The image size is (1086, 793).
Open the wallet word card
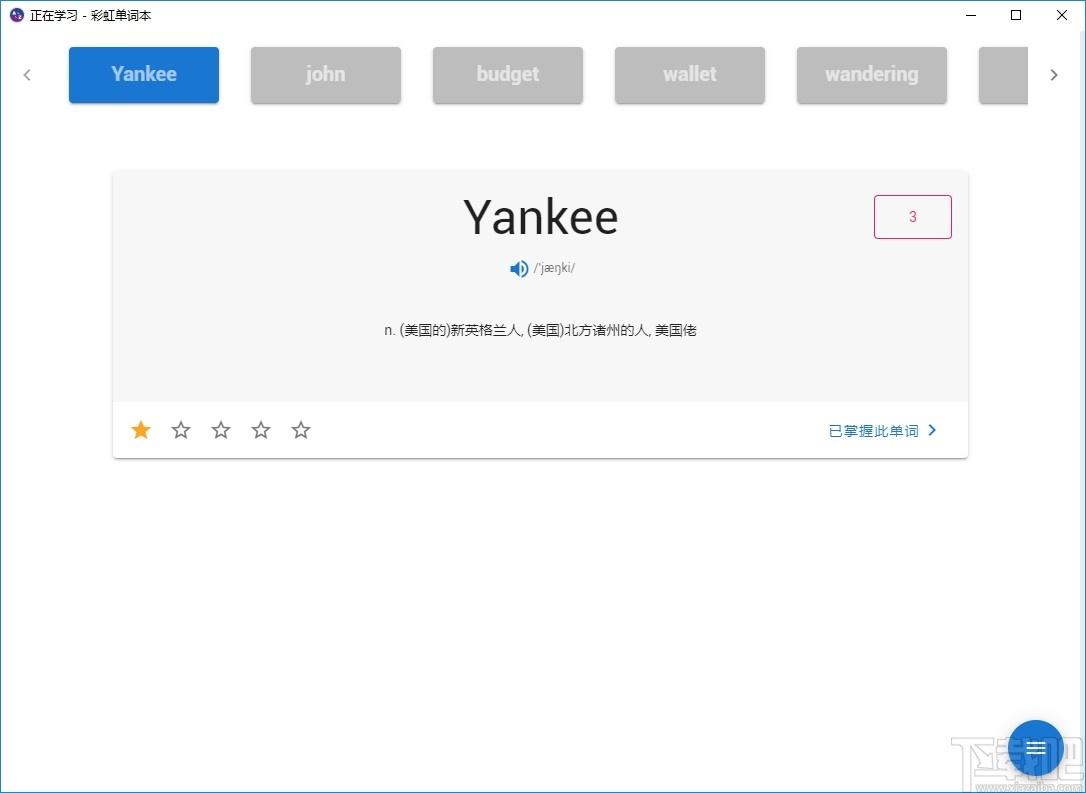click(690, 75)
